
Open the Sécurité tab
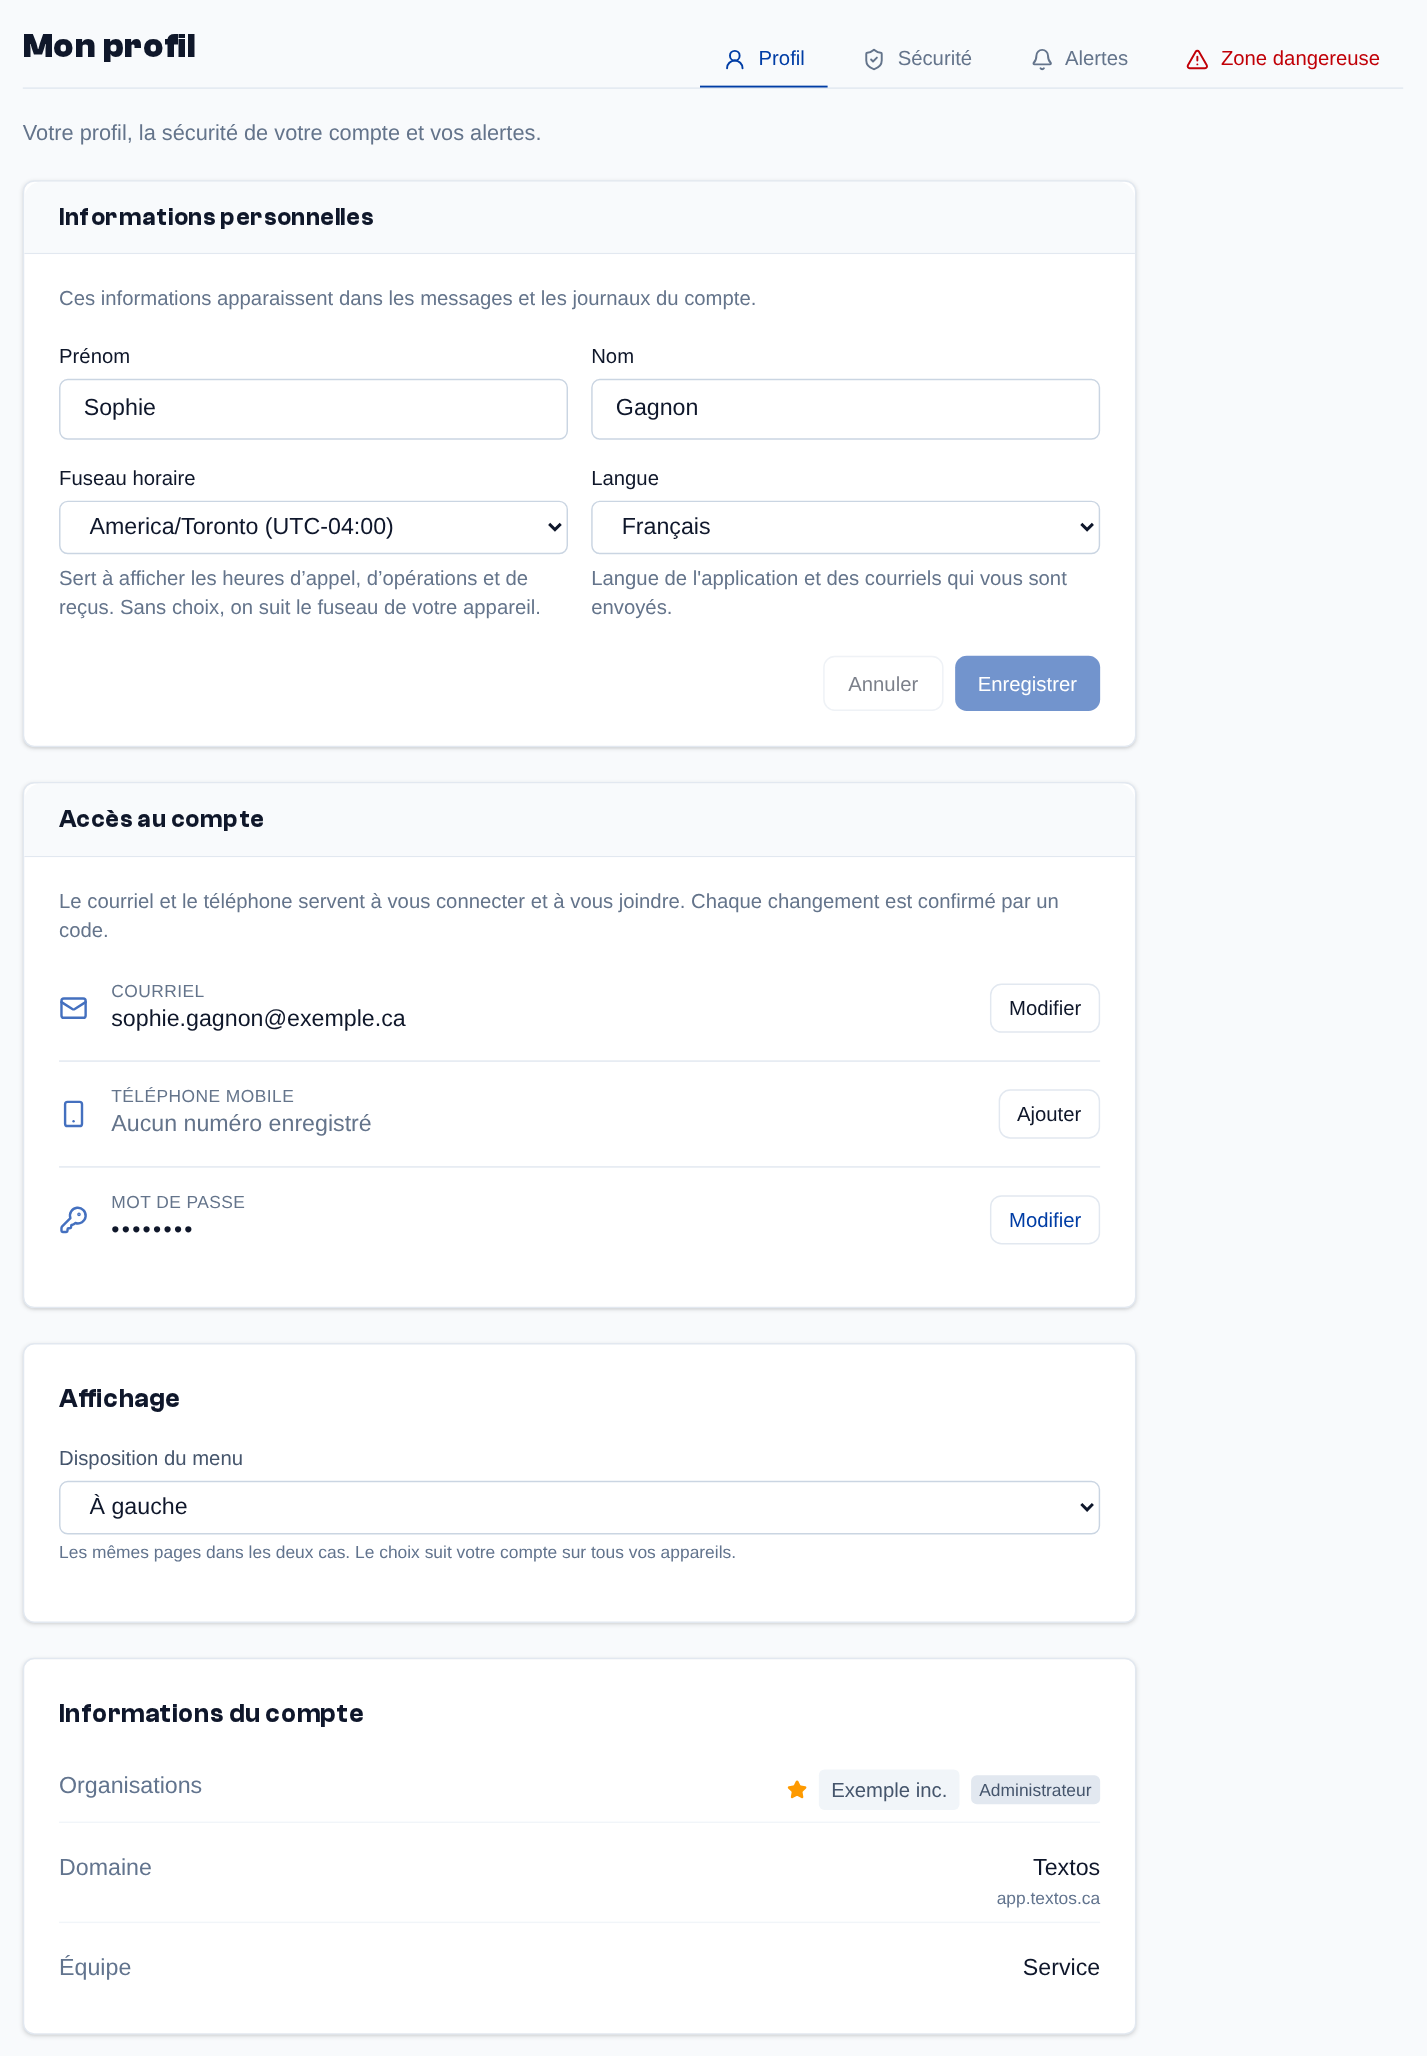click(917, 59)
